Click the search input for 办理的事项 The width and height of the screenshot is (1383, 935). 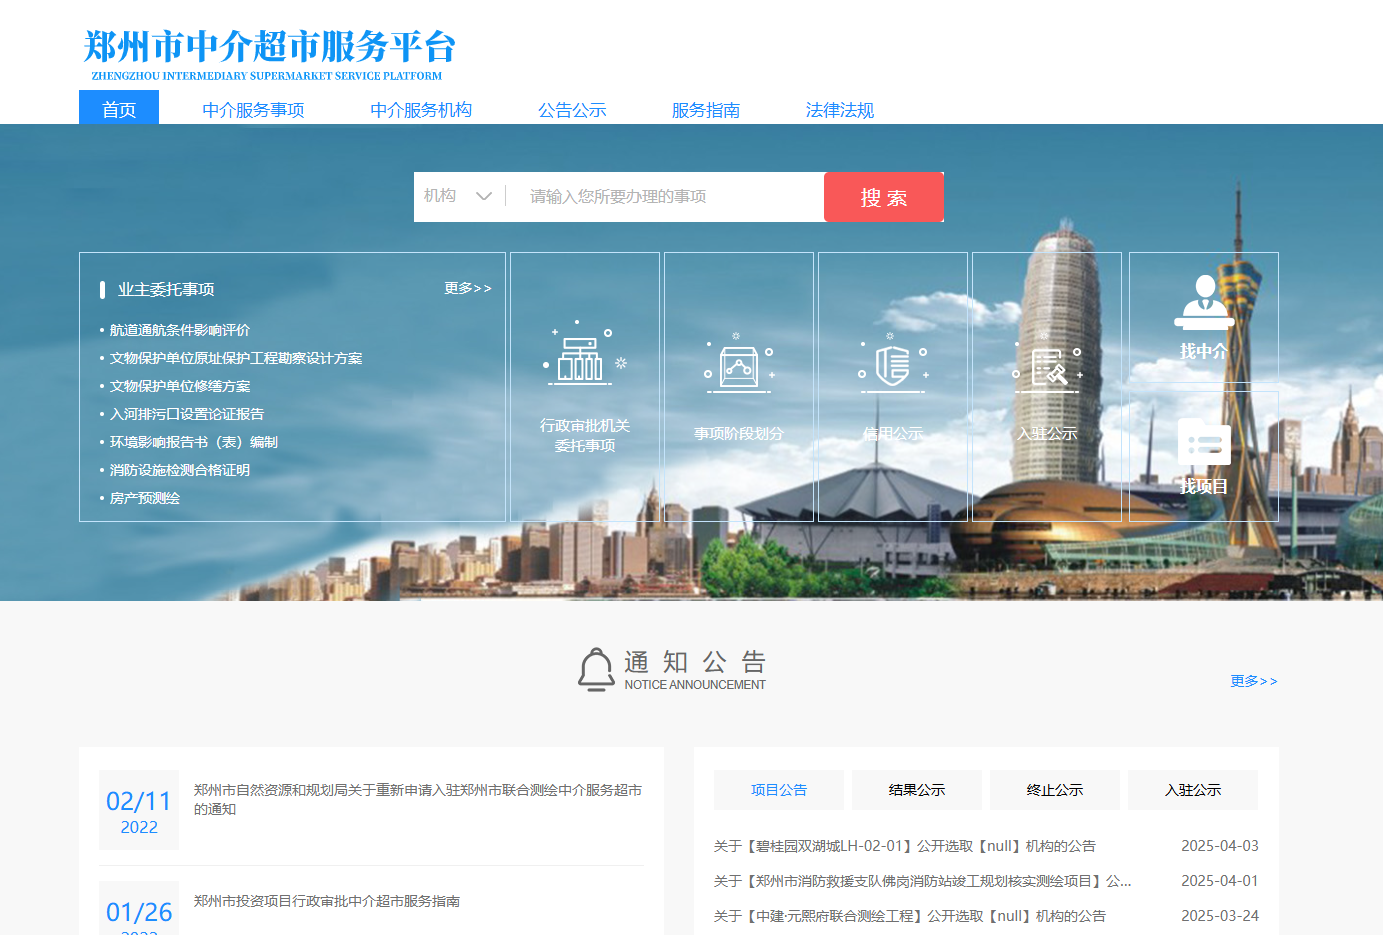coord(670,197)
